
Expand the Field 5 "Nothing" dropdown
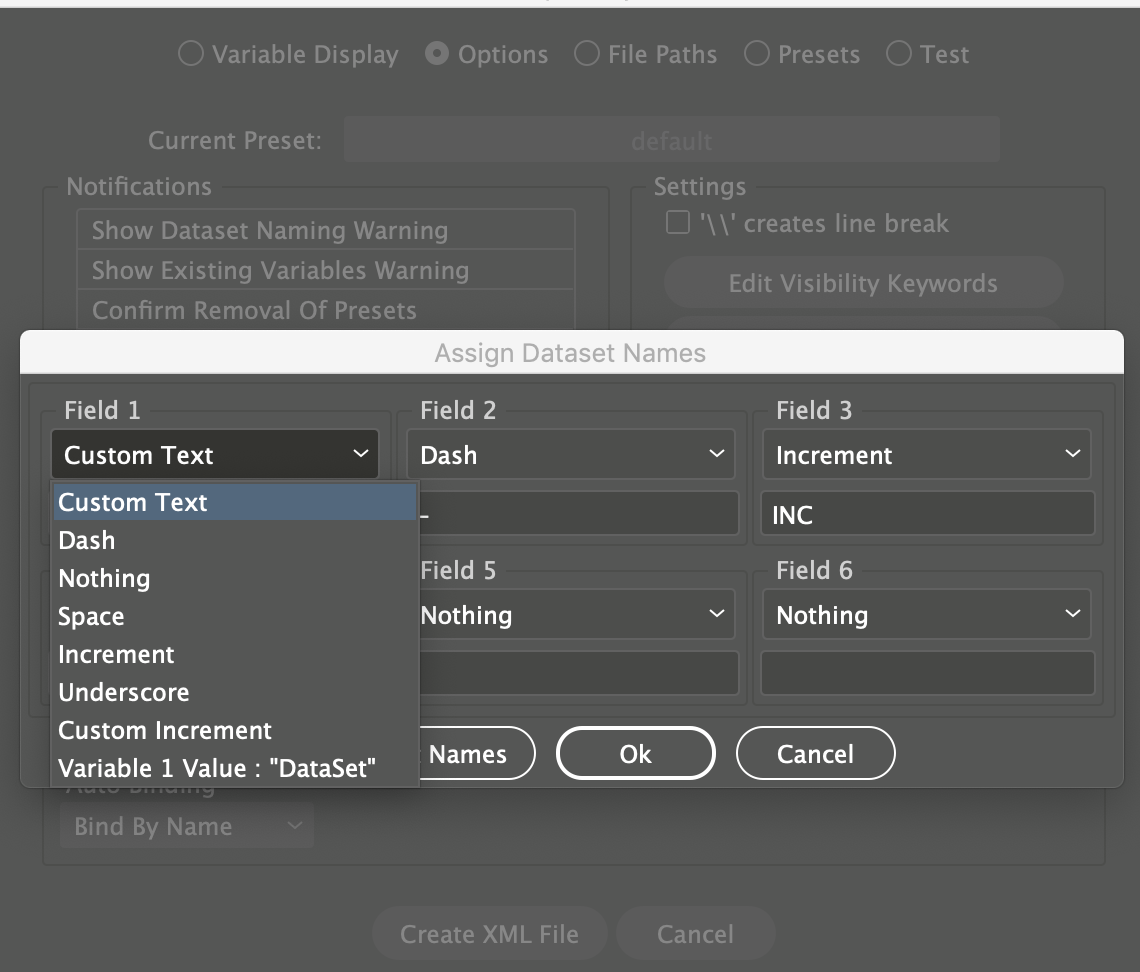[578, 615]
